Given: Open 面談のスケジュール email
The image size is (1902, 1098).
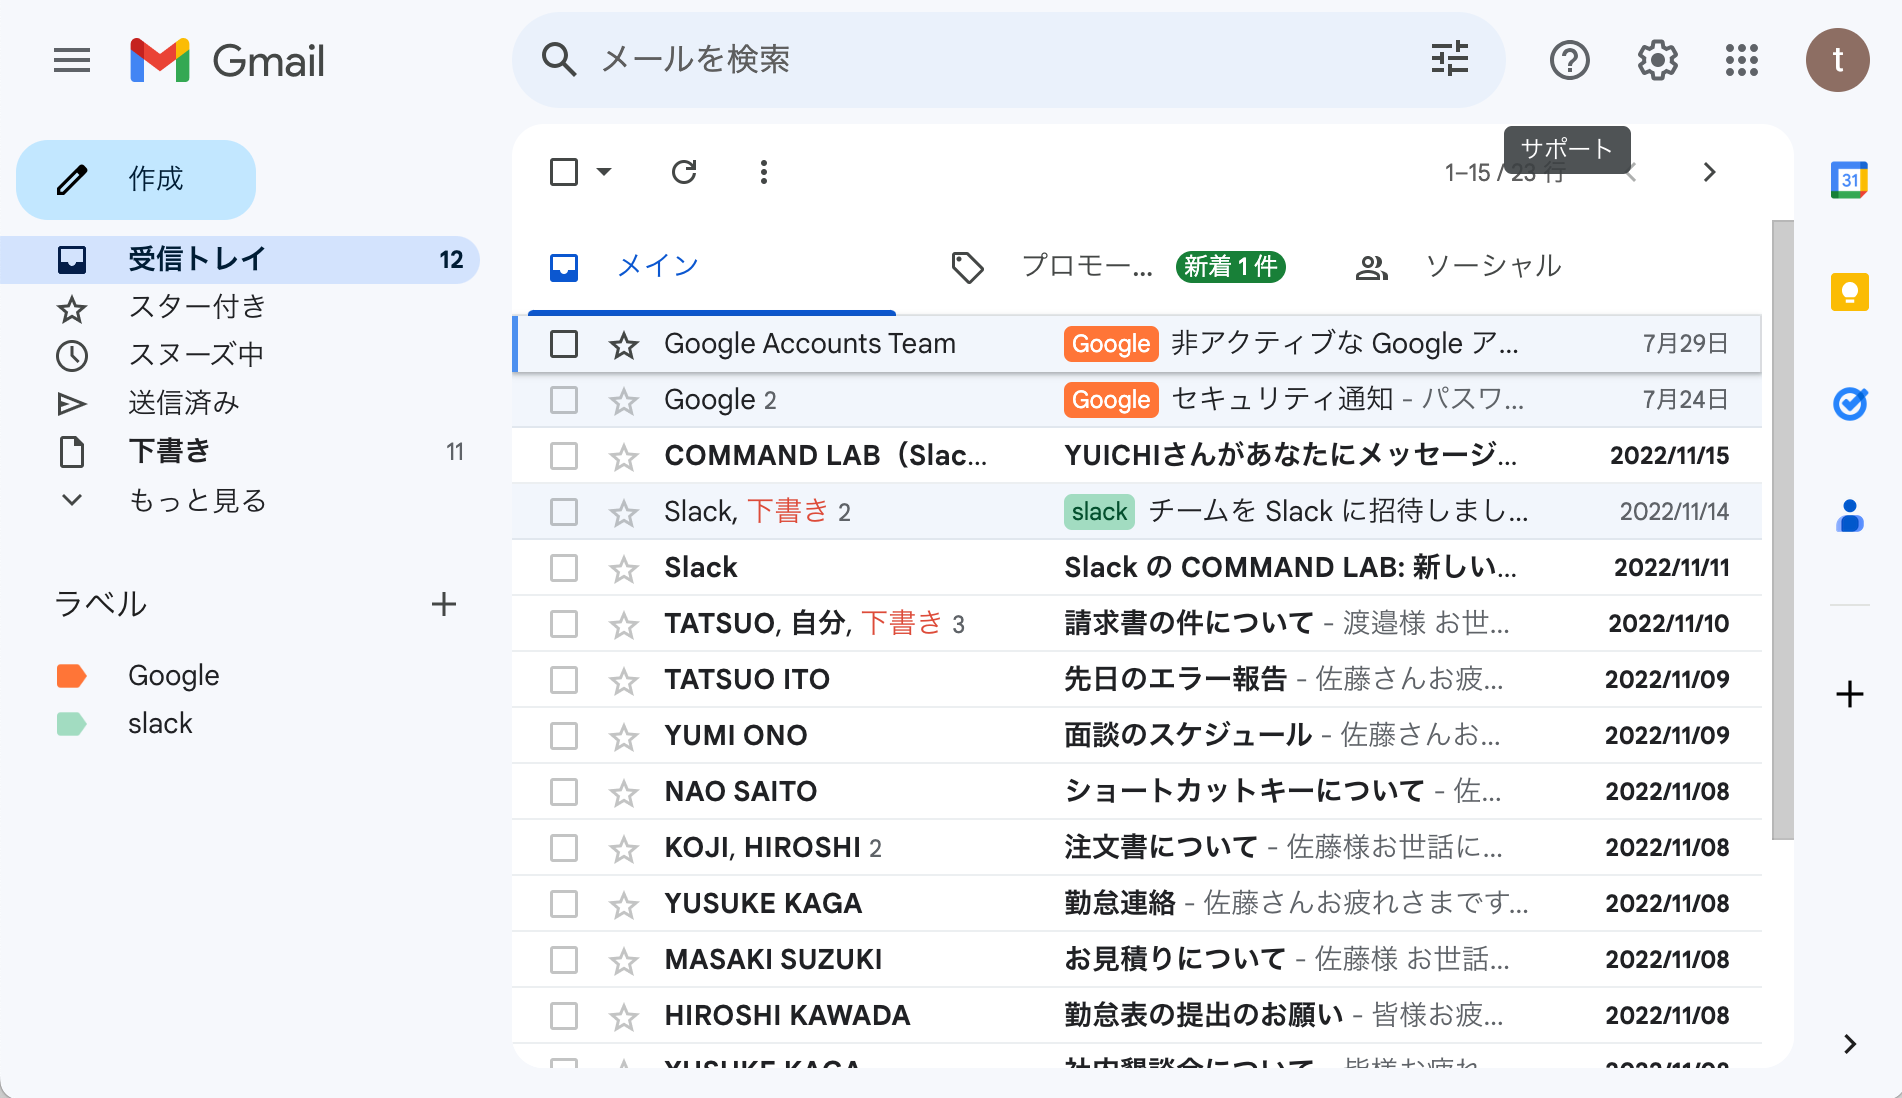Looking at the screenshot, I should 1137,736.
